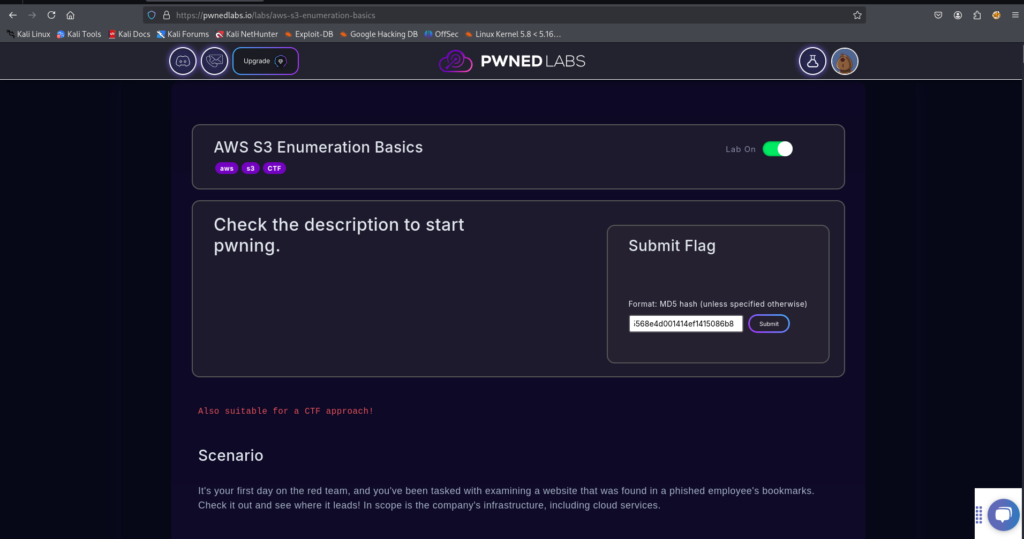Open the OffSec bookmark
Viewport: 1024px width, 539px height.
pos(441,34)
